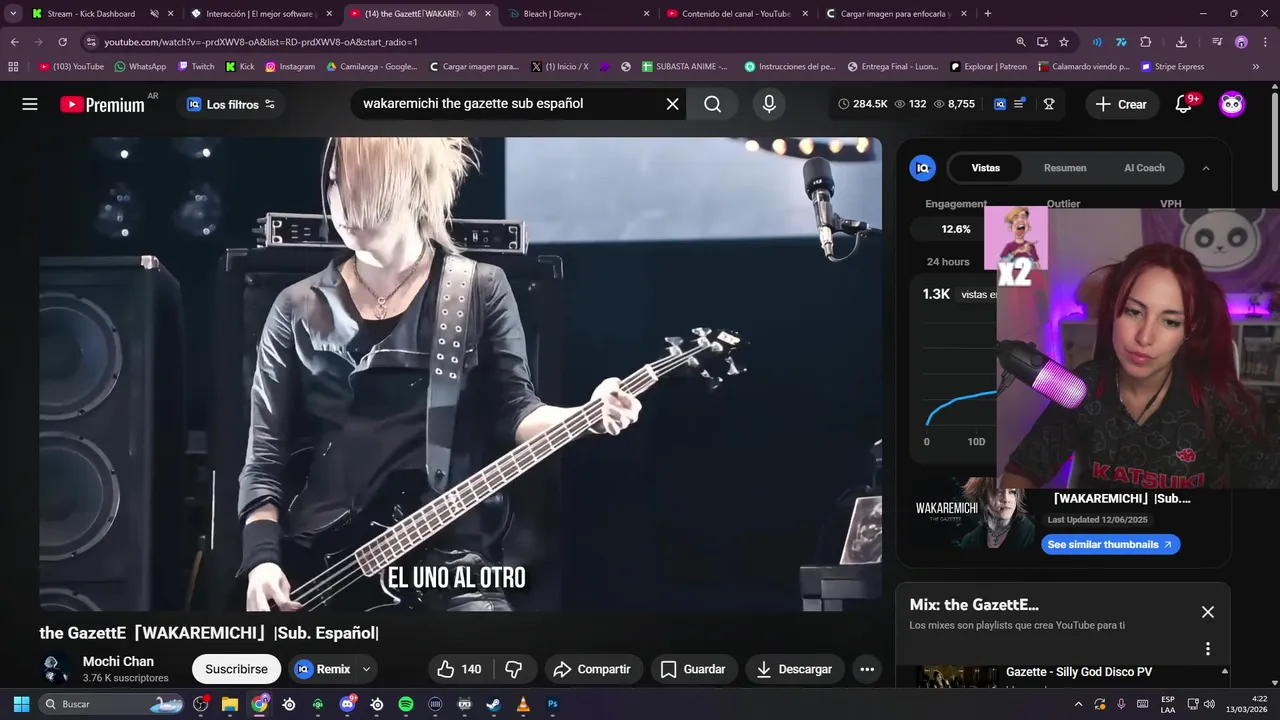Open YouTube notifications bell
The height and width of the screenshot is (720, 1280).
pos(1184,104)
